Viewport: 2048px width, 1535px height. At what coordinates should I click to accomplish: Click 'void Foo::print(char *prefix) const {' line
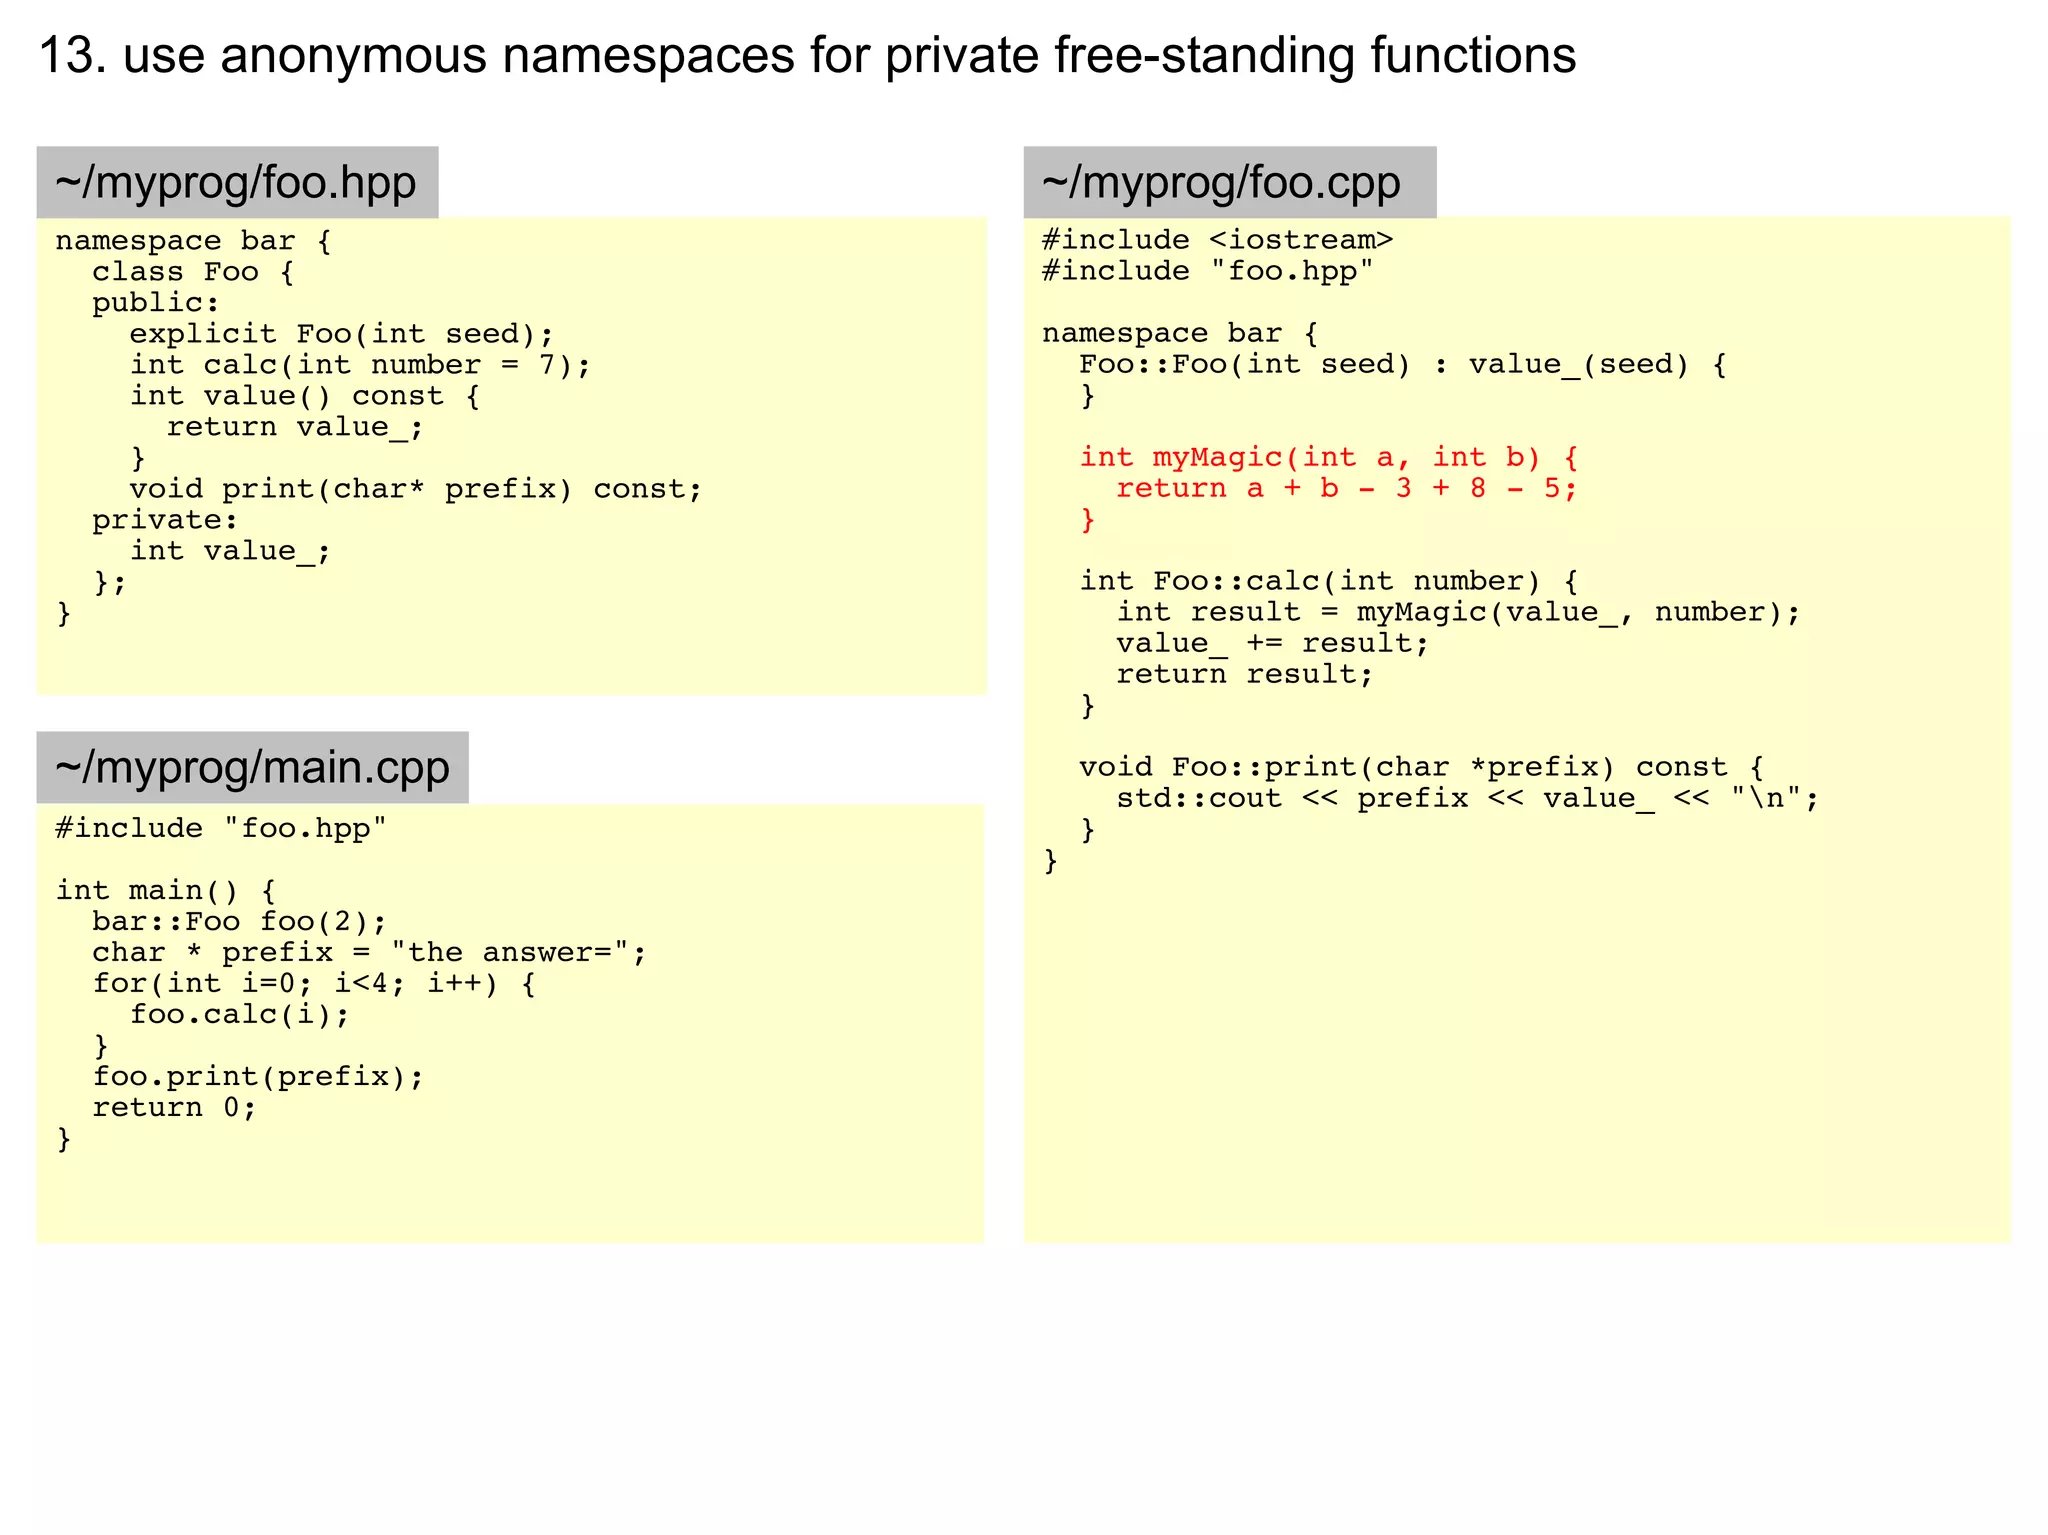click(1421, 767)
